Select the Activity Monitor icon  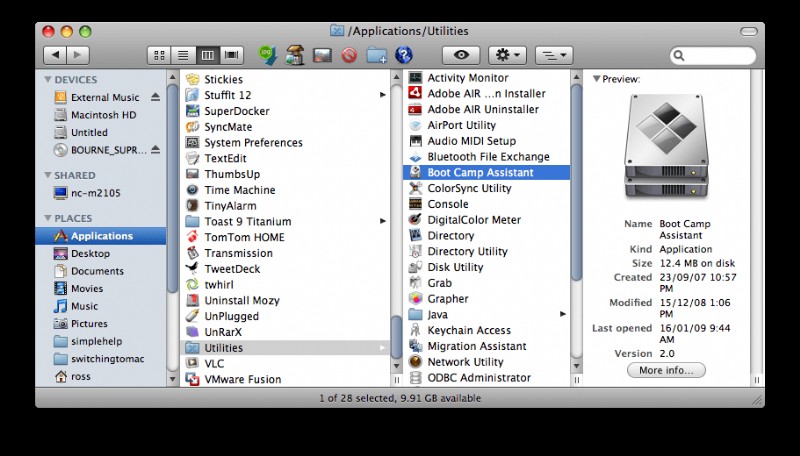pos(415,78)
